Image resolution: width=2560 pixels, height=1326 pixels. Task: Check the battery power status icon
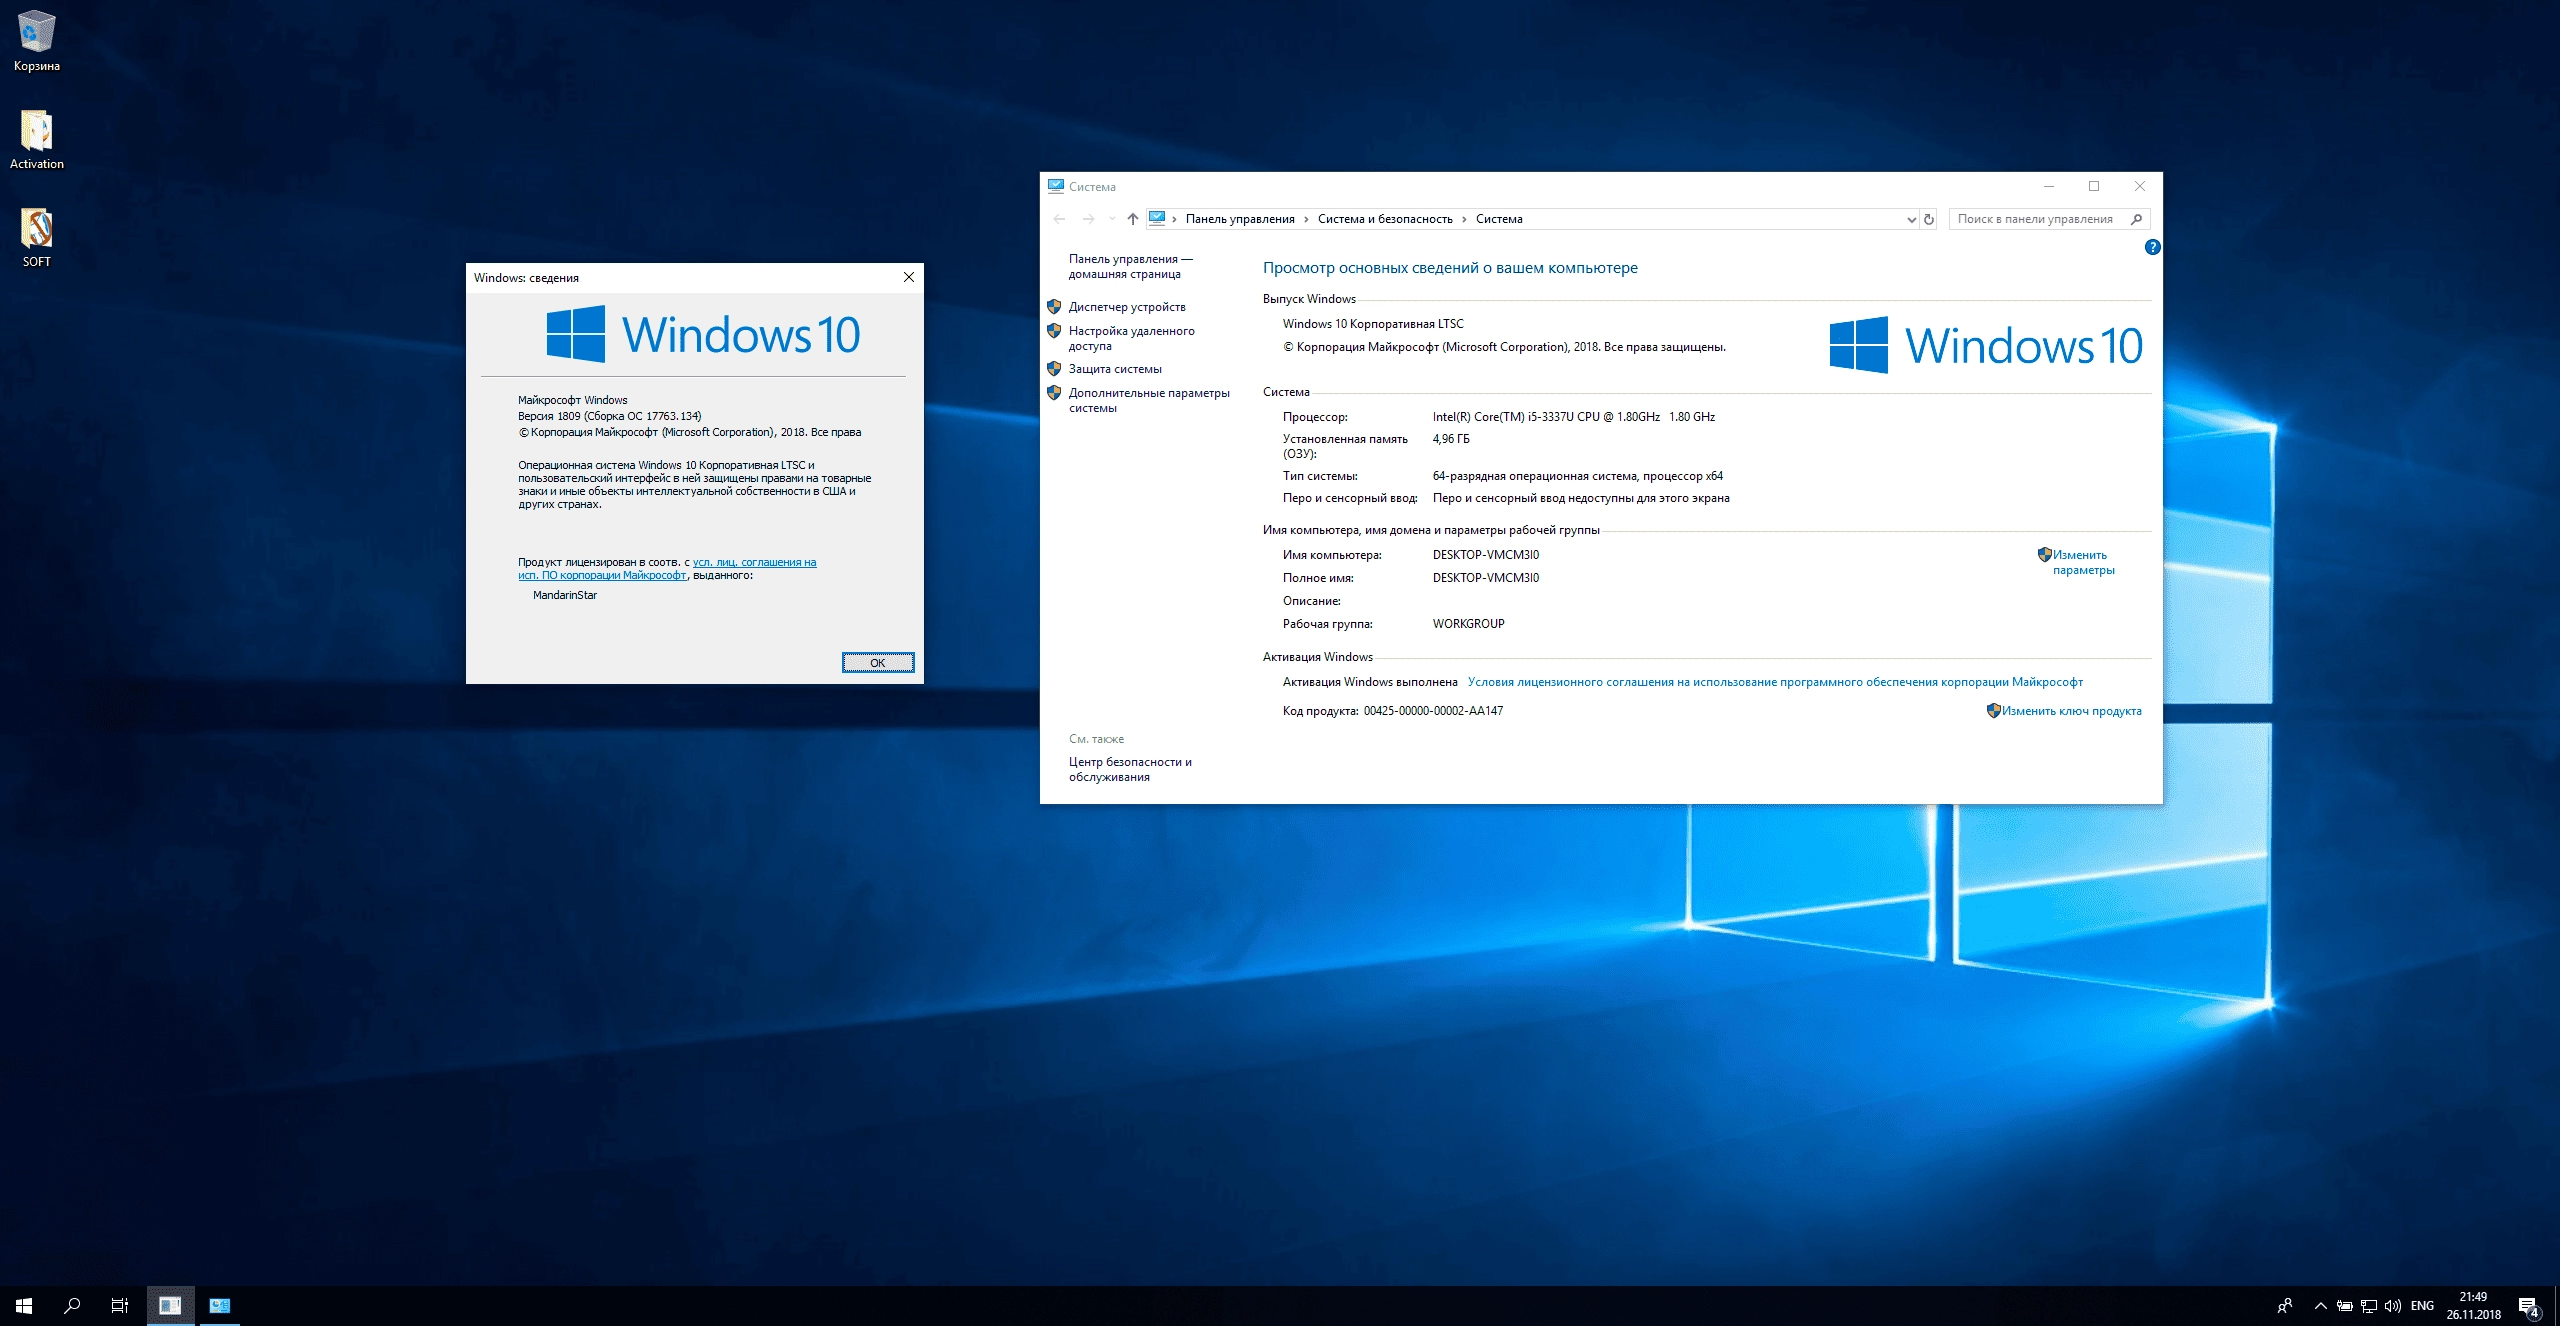click(x=2345, y=1306)
